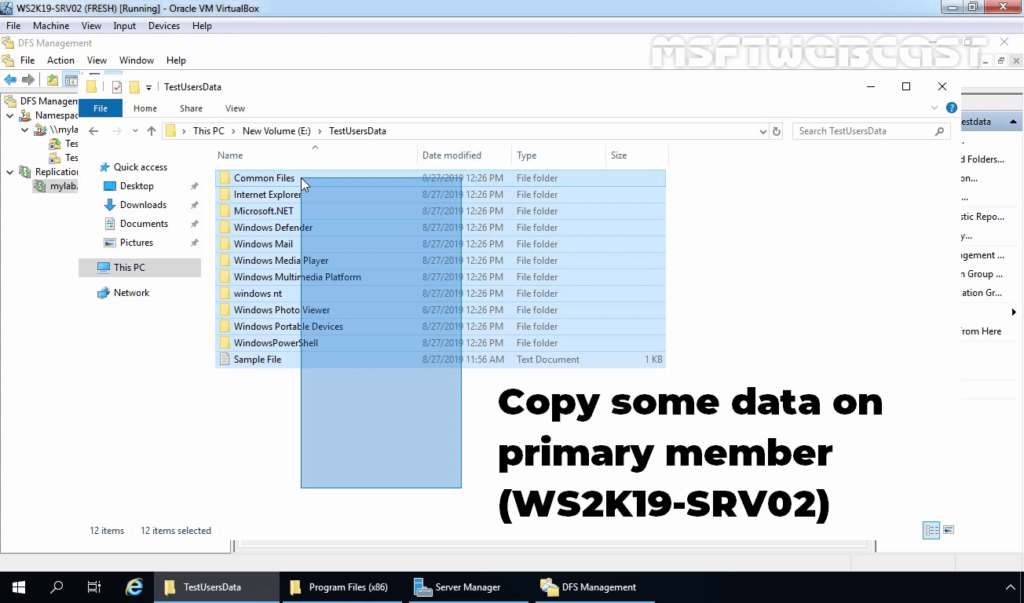The image size is (1024, 603).
Task: Open Windows Start menu
Action: pos(18,587)
